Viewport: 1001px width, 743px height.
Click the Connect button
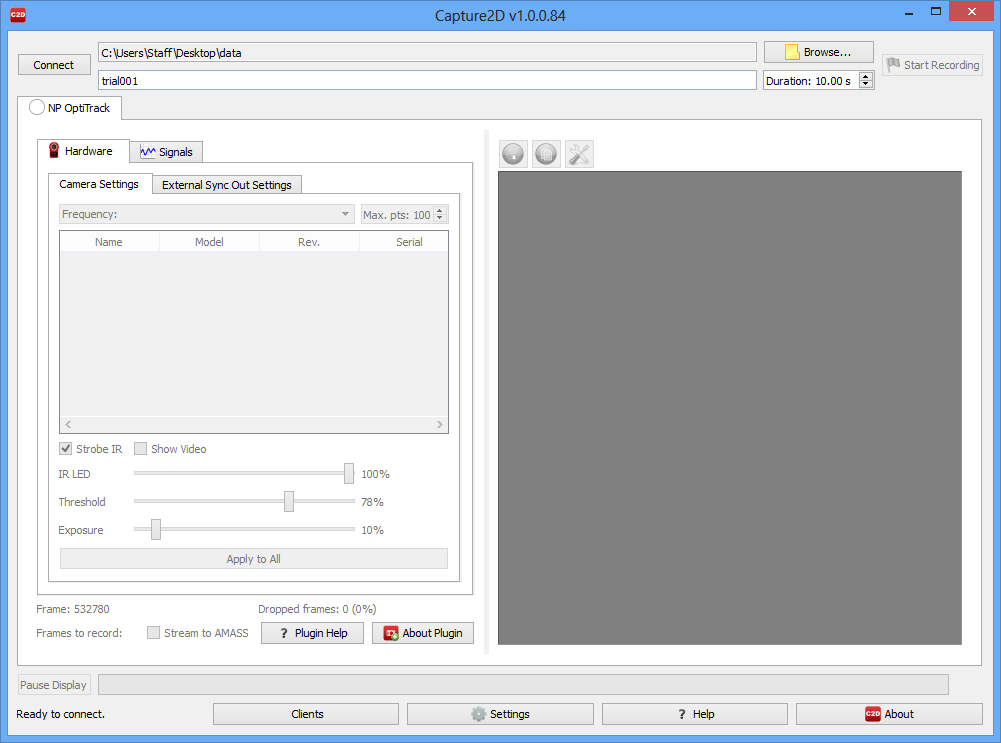coord(54,65)
